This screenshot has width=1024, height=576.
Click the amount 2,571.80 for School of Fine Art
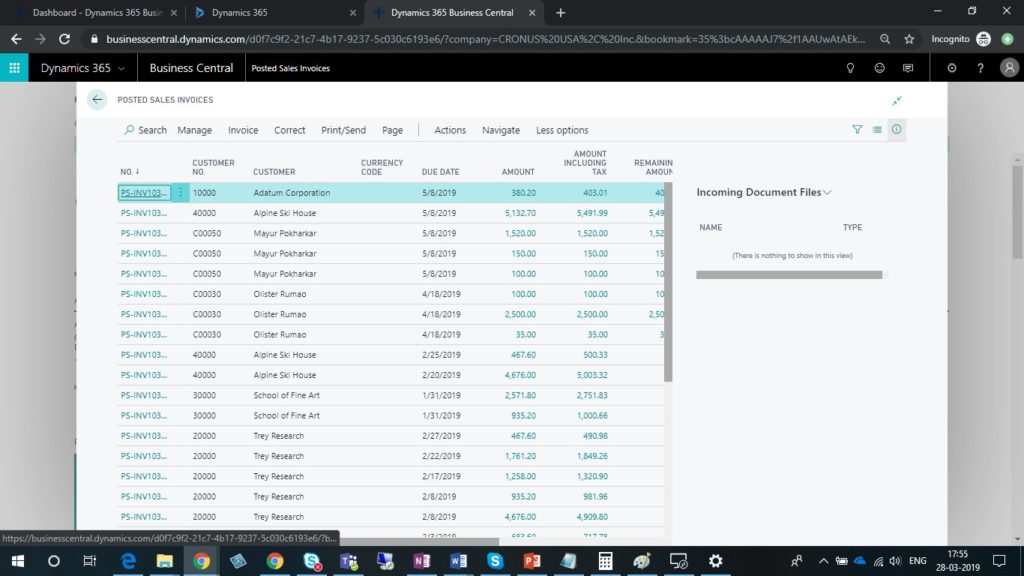click(x=520, y=395)
